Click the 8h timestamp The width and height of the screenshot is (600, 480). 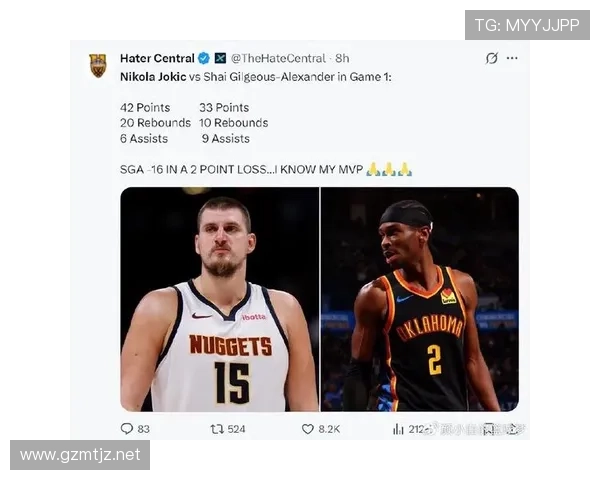[x=342, y=58]
